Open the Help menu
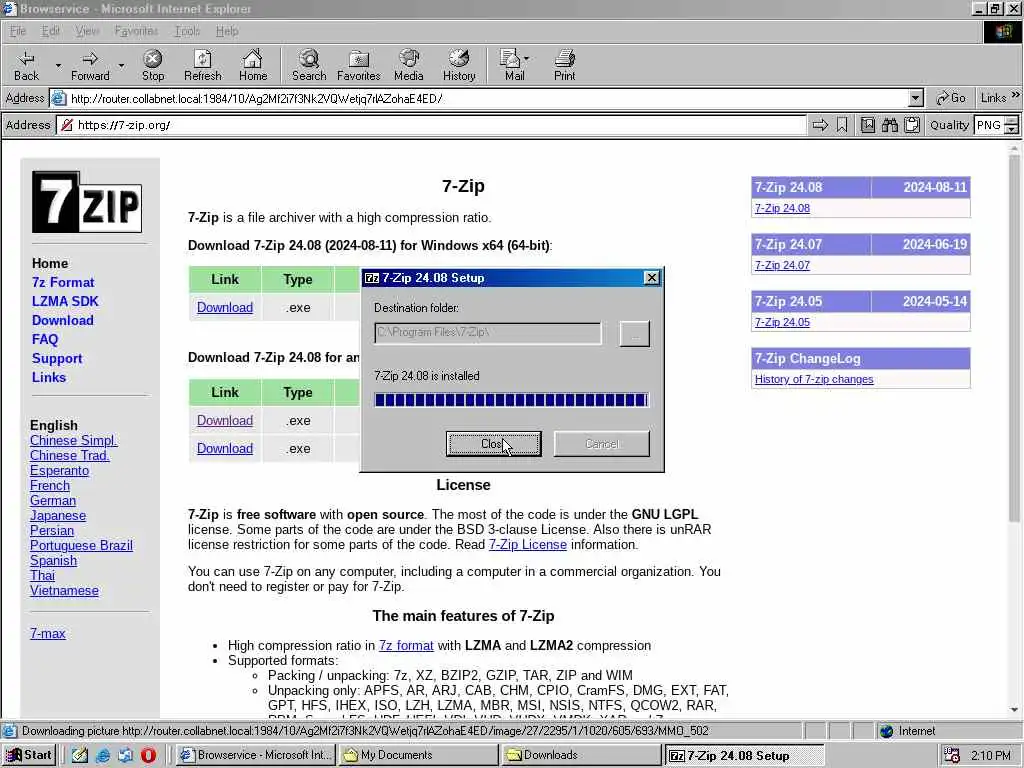 coord(227,31)
